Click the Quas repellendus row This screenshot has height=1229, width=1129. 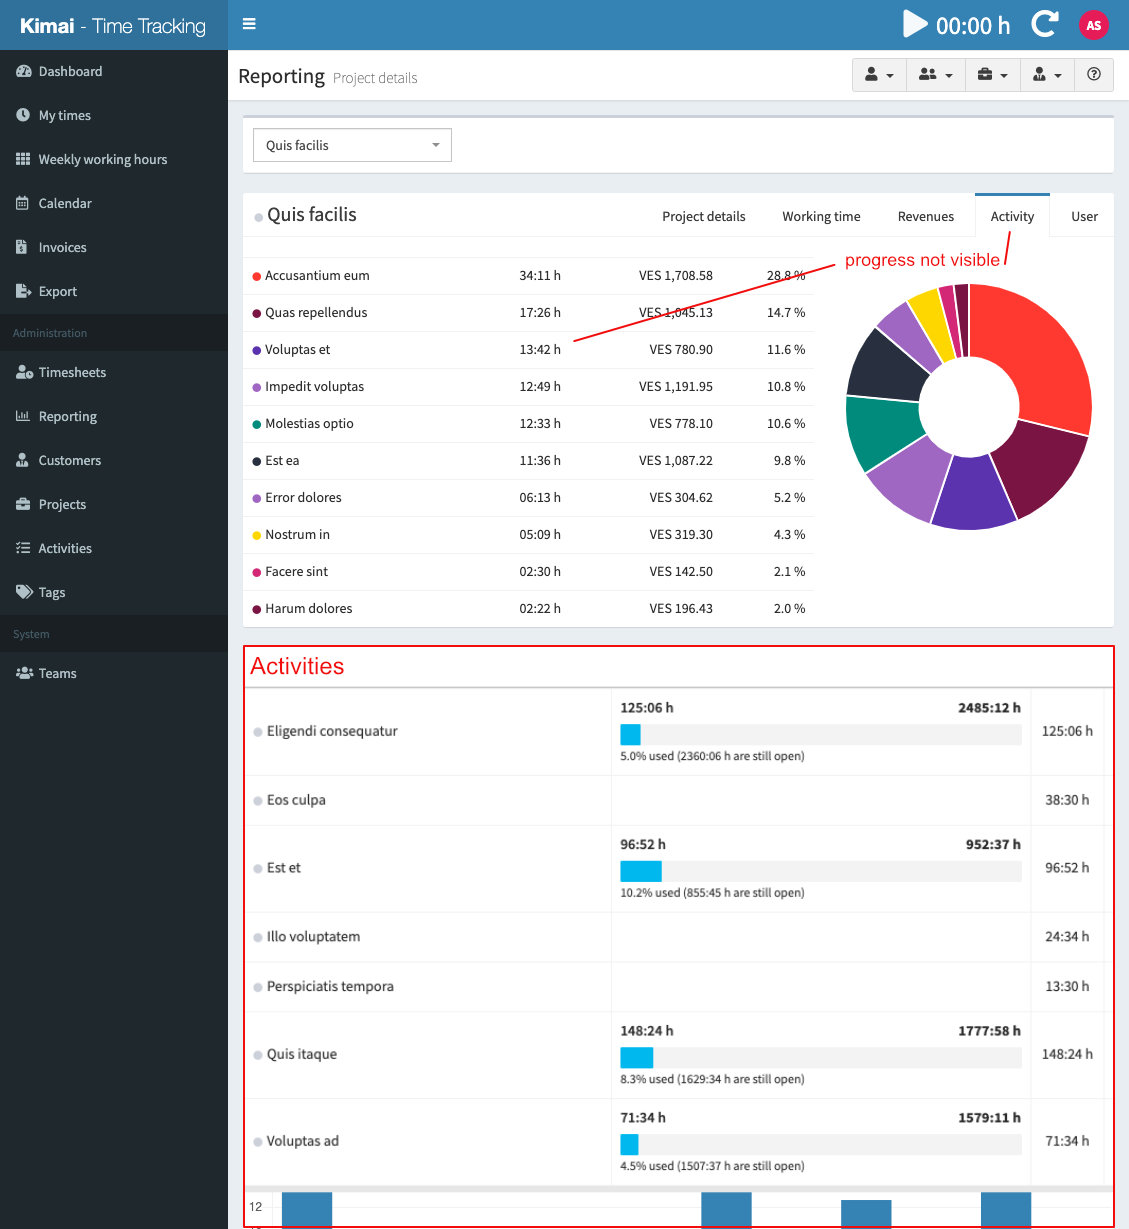529,312
